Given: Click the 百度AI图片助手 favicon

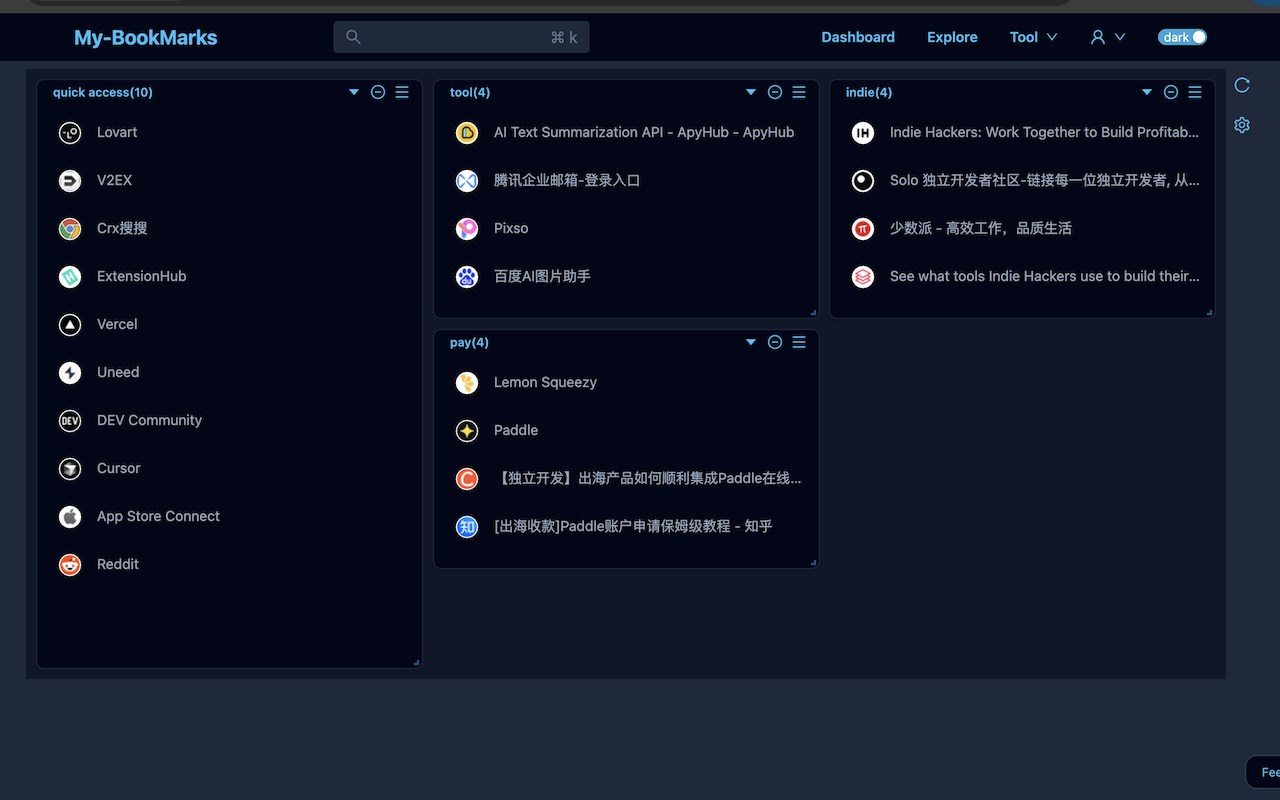Looking at the screenshot, I should click(467, 276).
